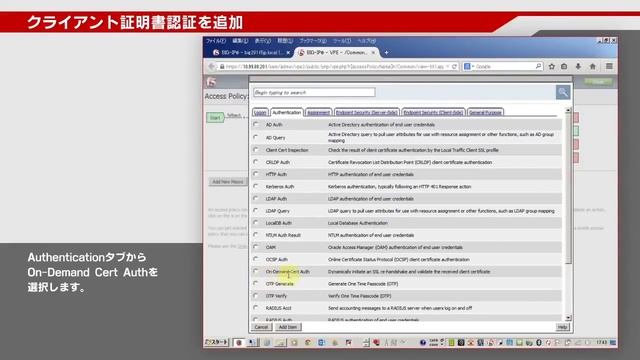The width and height of the screenshot is (640, 360).
Task: Select the OTP Verify radio button
Action: click(x=256, y=295)
